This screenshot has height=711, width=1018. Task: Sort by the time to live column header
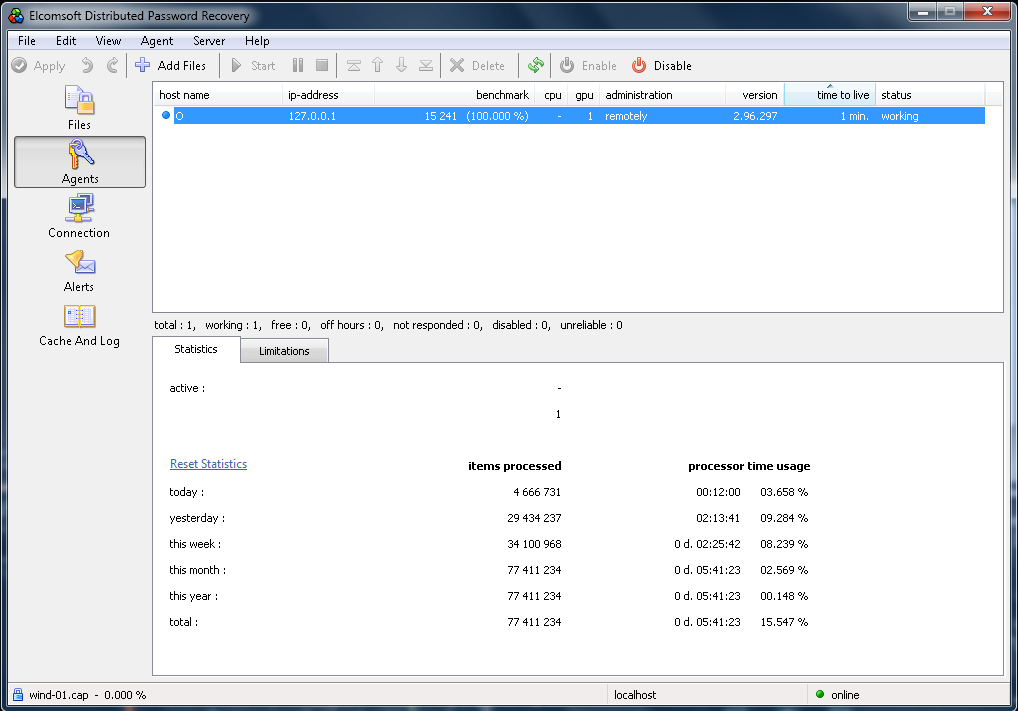tap(830, 95)
